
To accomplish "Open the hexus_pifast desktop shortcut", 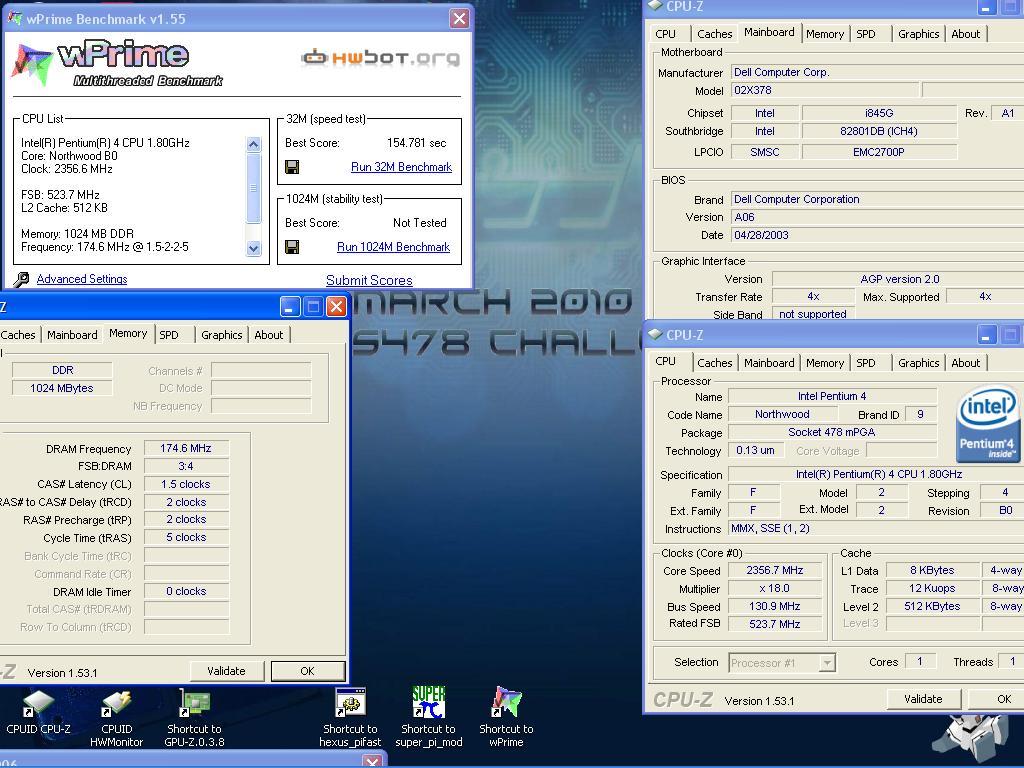I will (350, 718).
